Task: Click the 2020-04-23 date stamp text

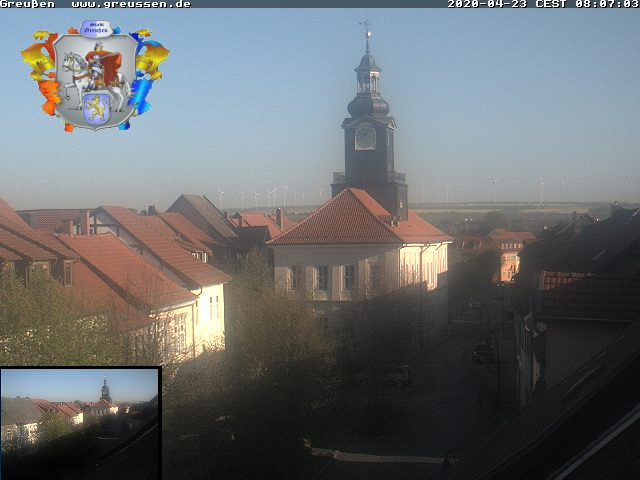Action: click(488, 4)
